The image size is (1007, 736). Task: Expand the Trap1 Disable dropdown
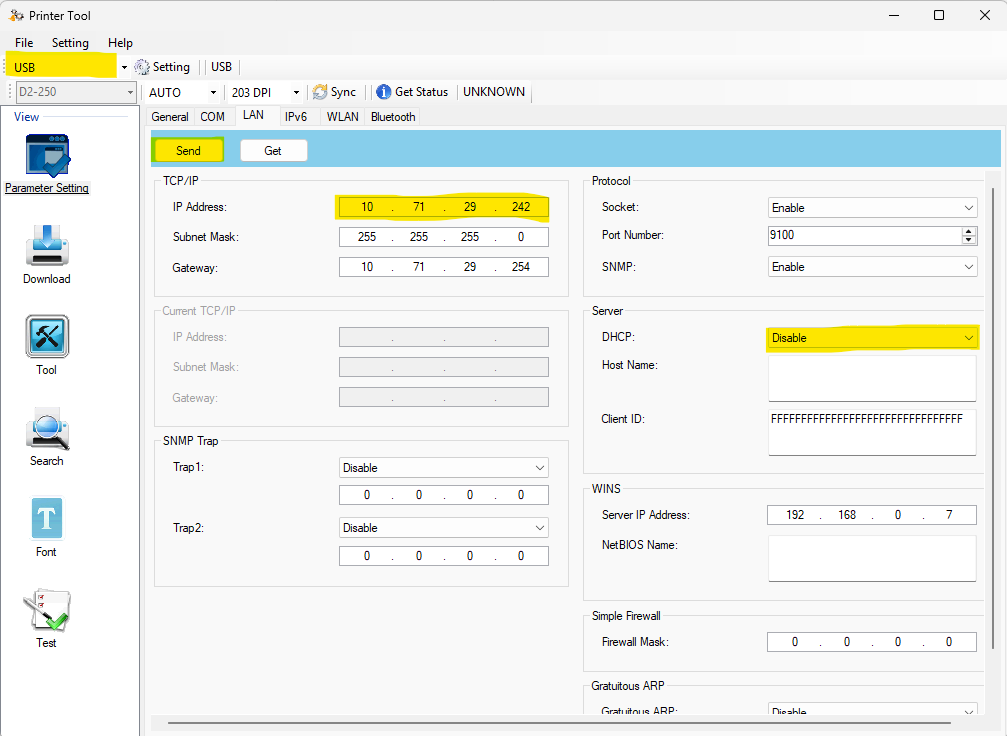[x=443, y=468]
